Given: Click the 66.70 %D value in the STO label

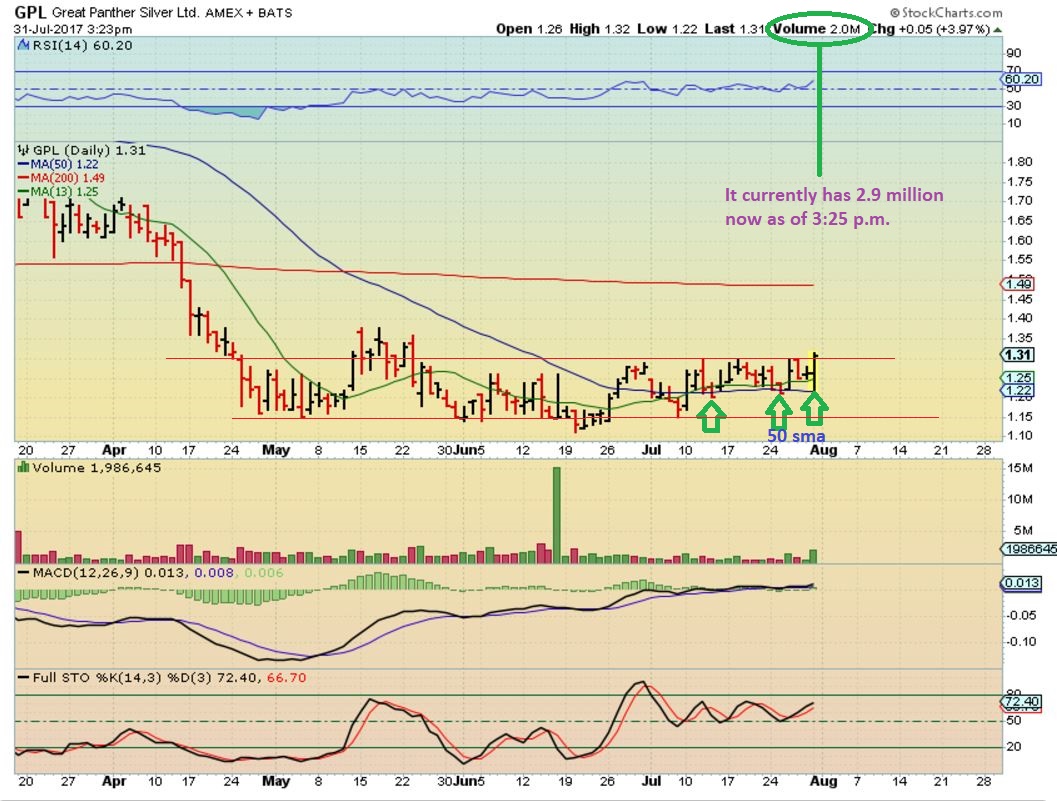Looking at the screenshot, I should 286,678.
